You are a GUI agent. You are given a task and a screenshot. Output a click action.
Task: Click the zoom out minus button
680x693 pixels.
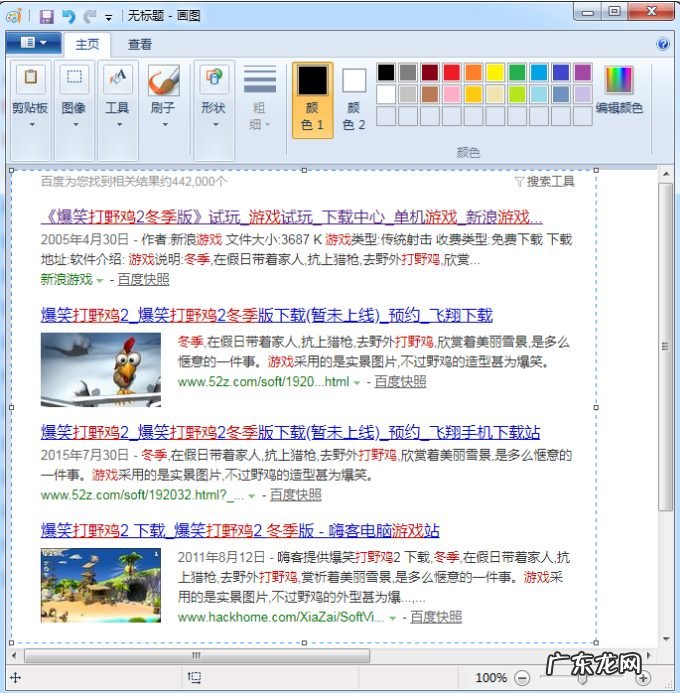point(522,678)
